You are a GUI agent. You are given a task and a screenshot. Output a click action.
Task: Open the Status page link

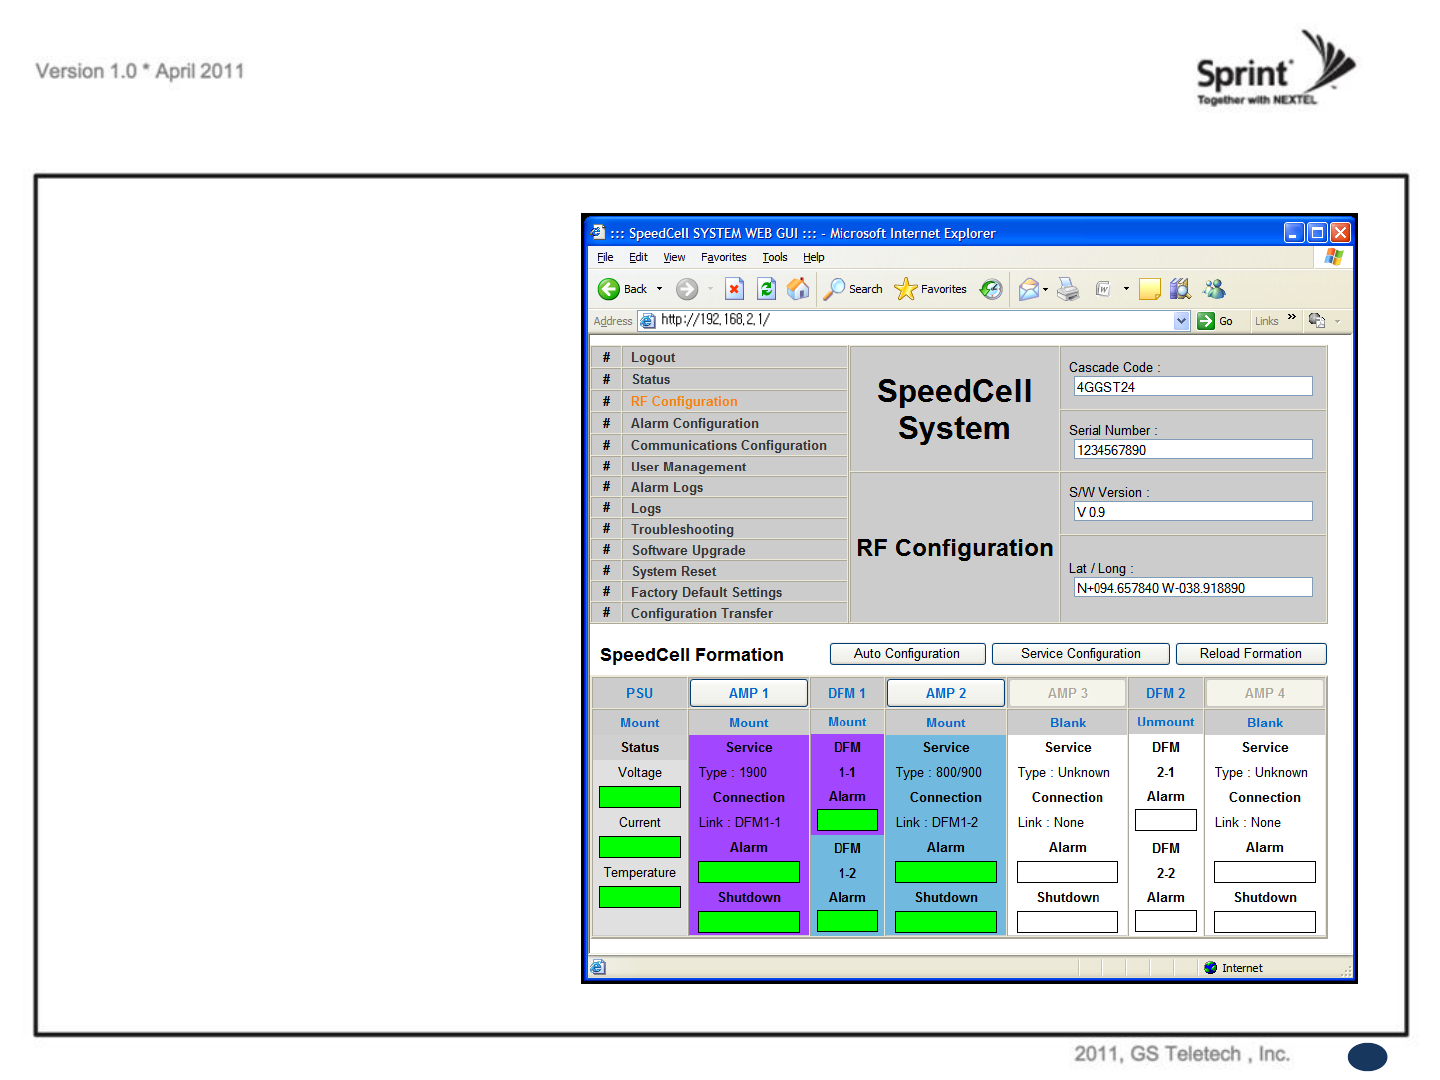pos(651,380)
